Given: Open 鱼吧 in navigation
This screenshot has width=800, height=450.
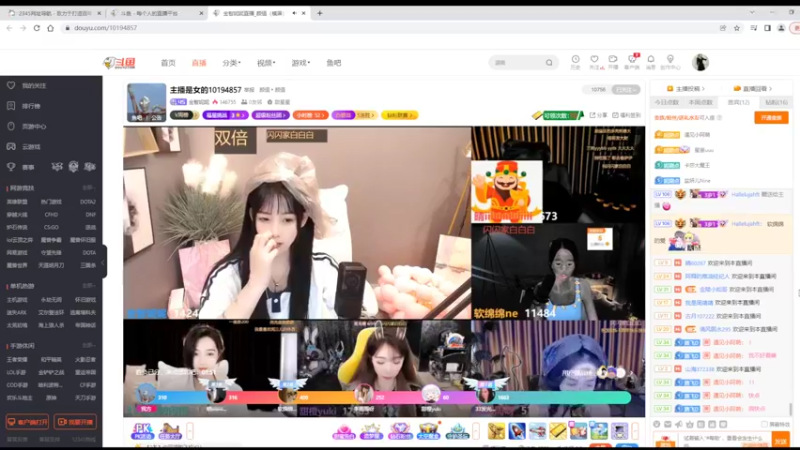Looking at the screenshot, I should click(x=334, y=63).
